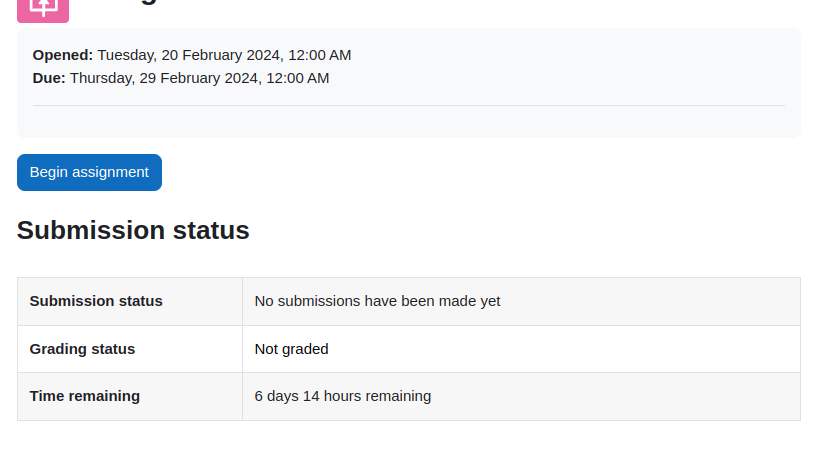The width and height of the screenshot is (826, 467).
Task: Click the word submissions in the status cell
Action: click(x=319, y=301)
